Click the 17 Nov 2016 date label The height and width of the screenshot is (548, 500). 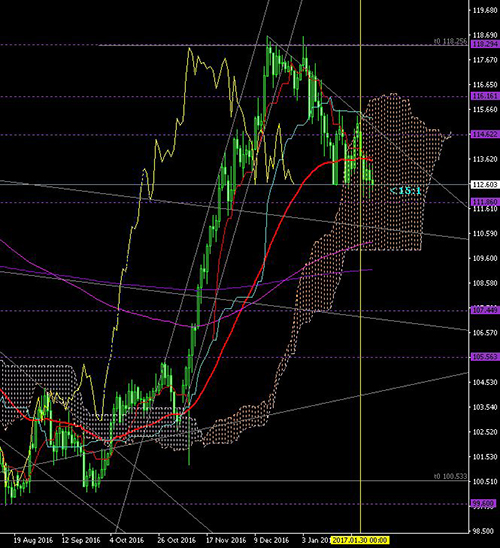(225, 540)
